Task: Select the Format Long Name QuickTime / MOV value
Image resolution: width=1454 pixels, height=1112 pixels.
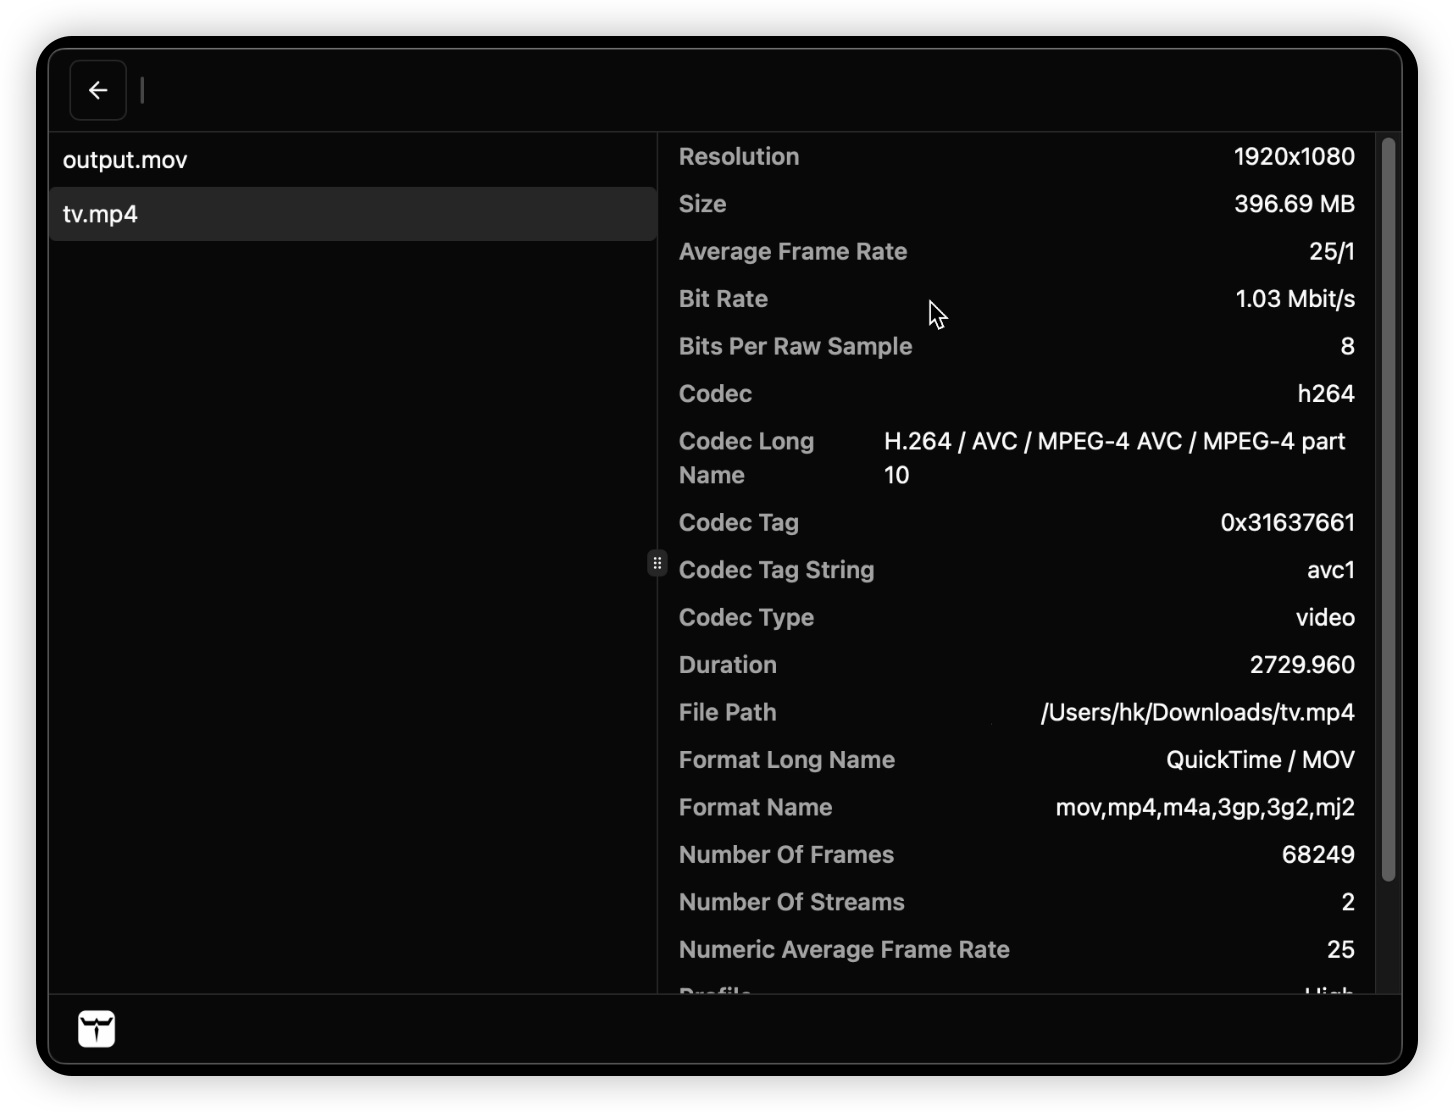Action: [1260, 760]
